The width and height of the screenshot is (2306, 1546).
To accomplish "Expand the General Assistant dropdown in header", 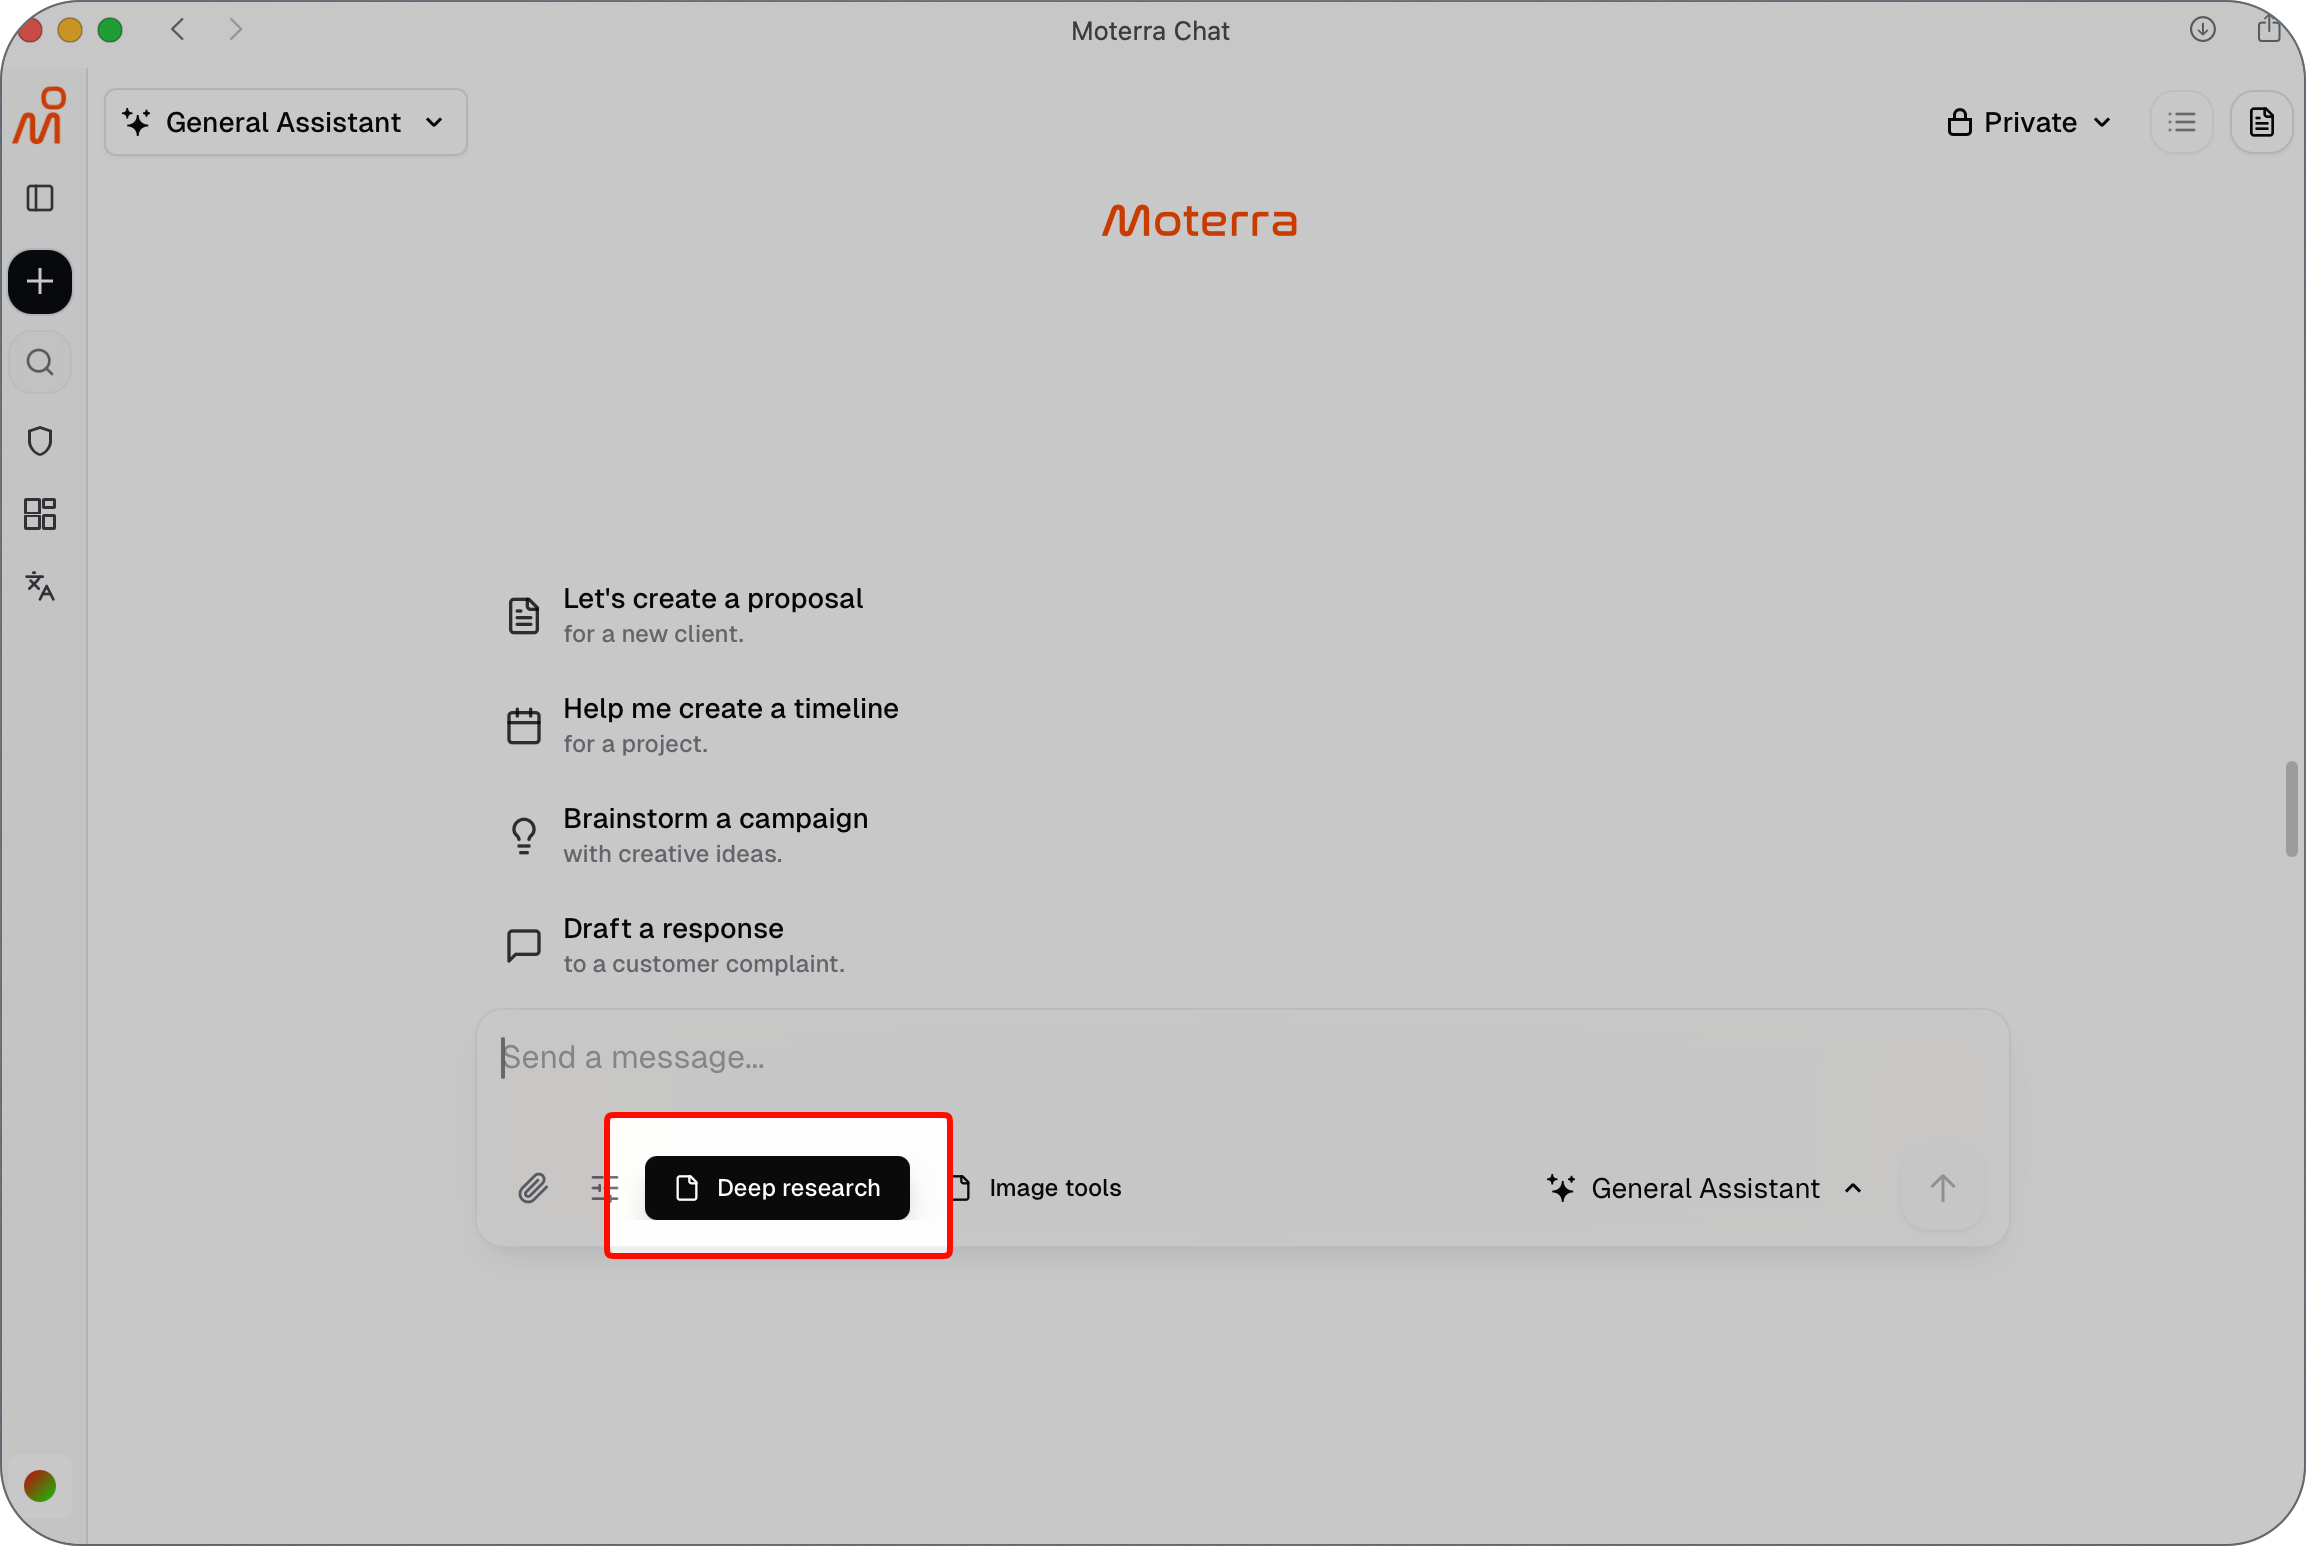I will tap(286, 122).
